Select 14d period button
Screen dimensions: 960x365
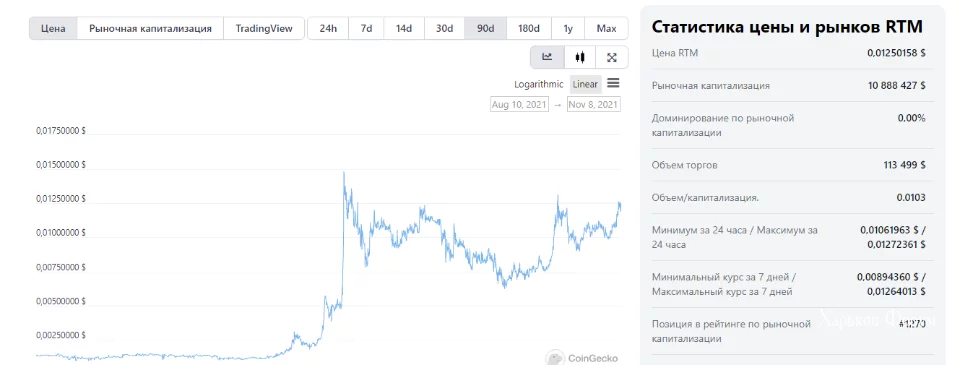tap(403, 28)
